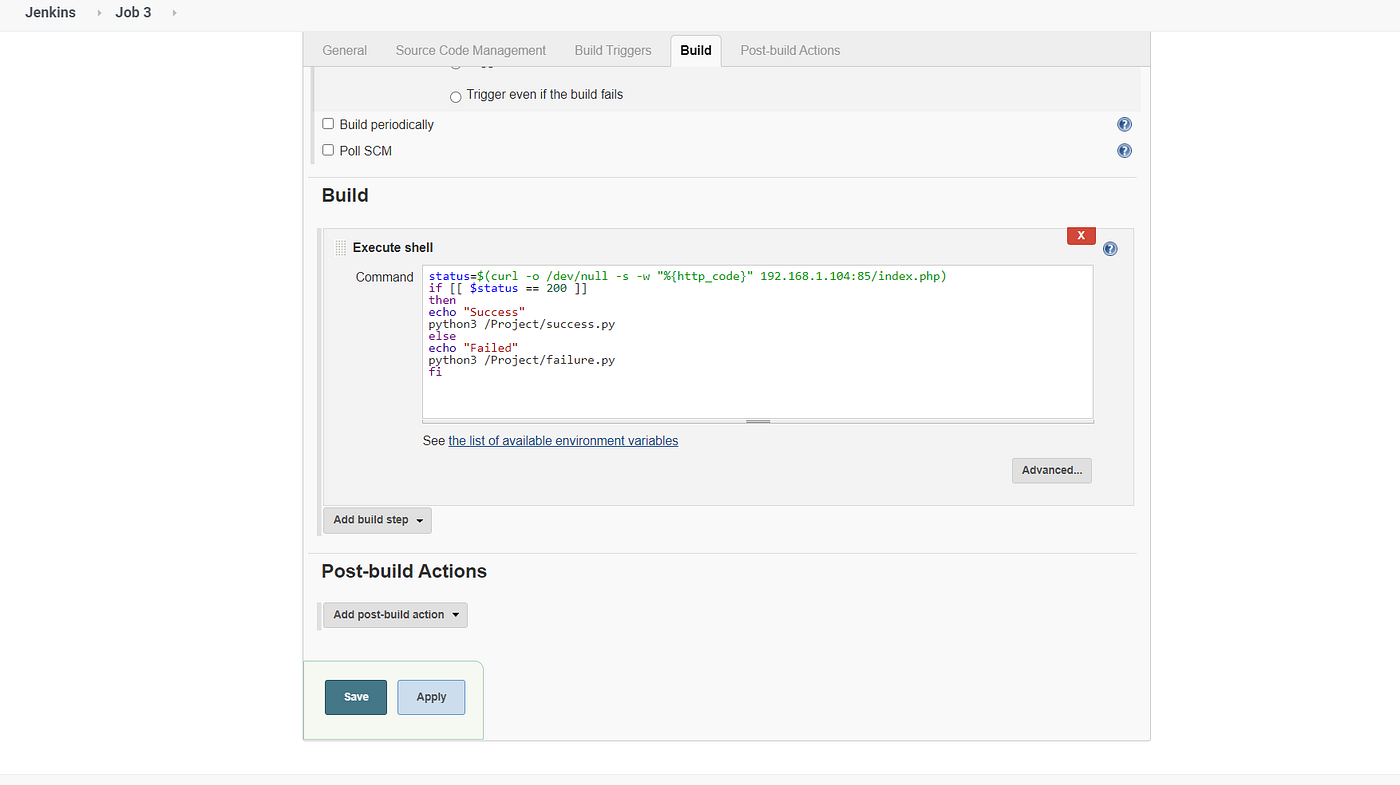Select Jenkins in the breadcrumb bar

(x=50, y=13)
